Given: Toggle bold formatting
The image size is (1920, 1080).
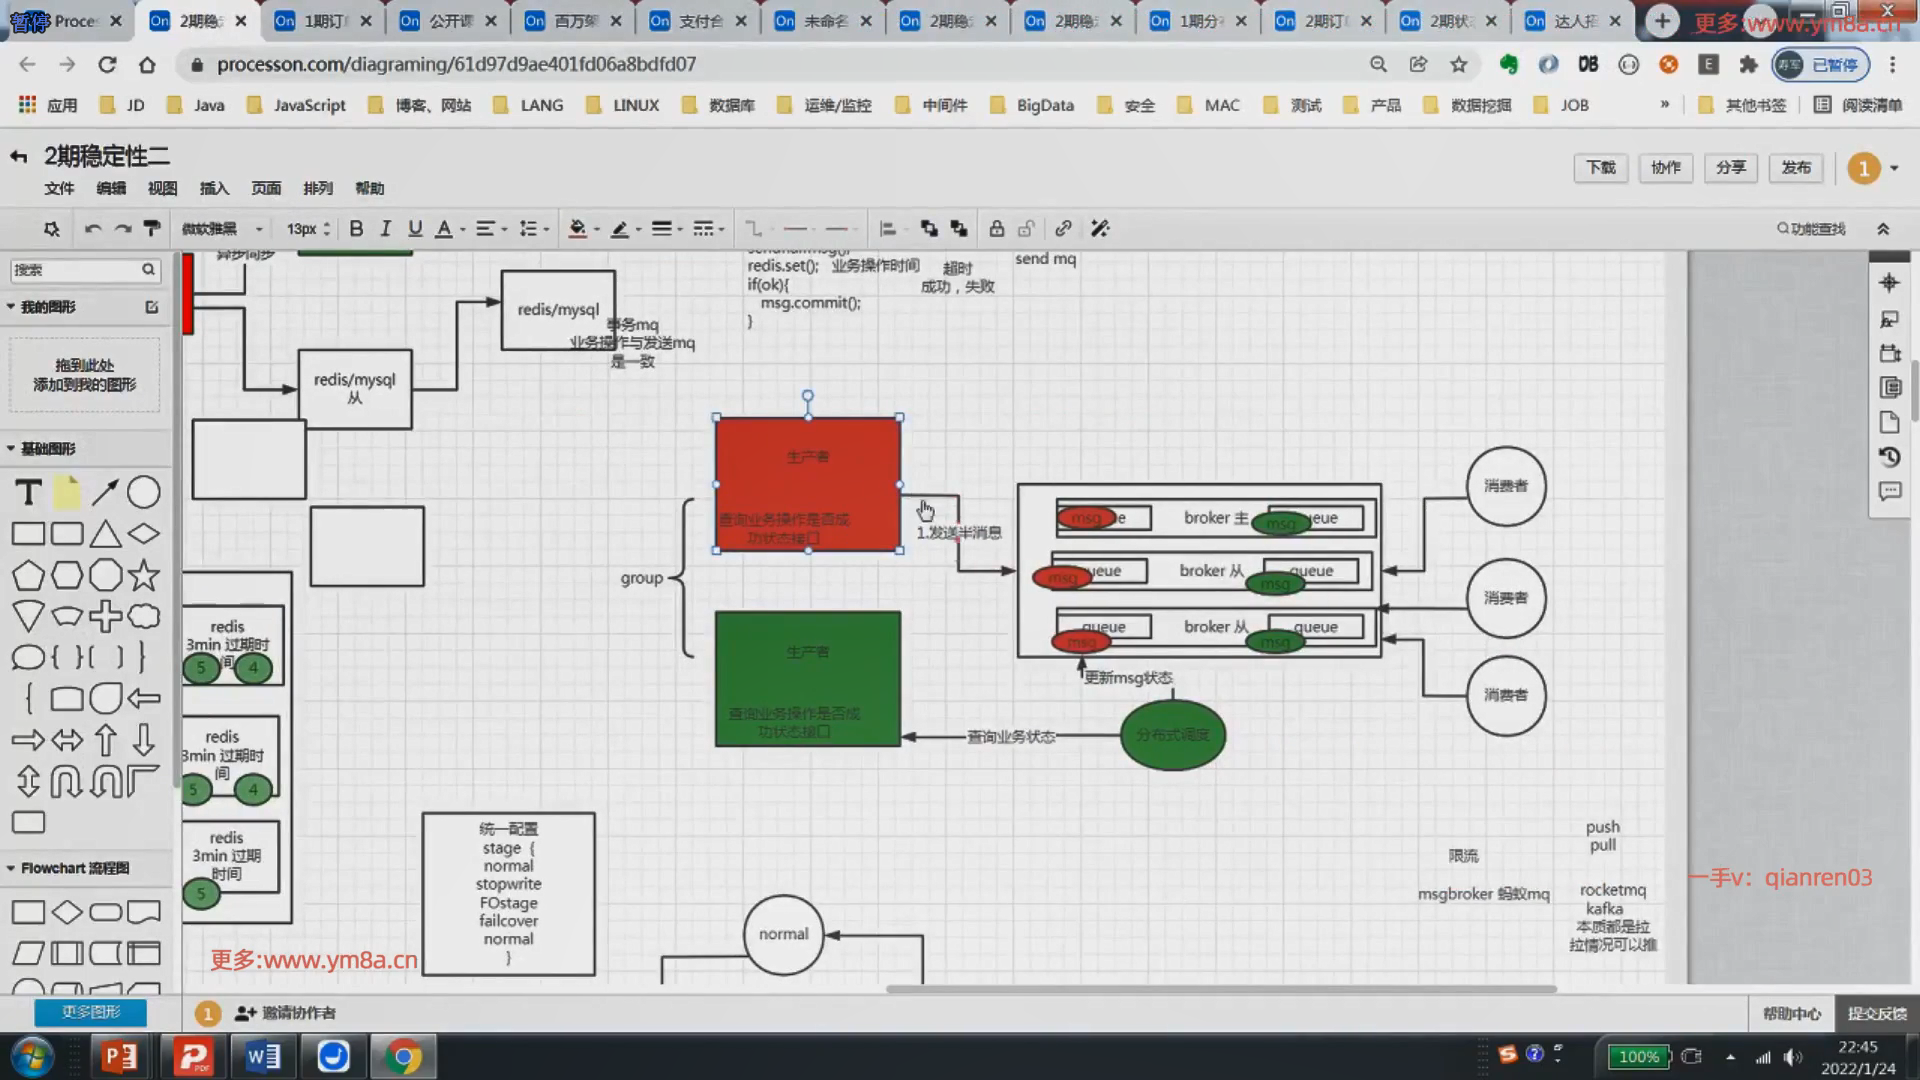Looking at the screenshot, I should (356, 229).
